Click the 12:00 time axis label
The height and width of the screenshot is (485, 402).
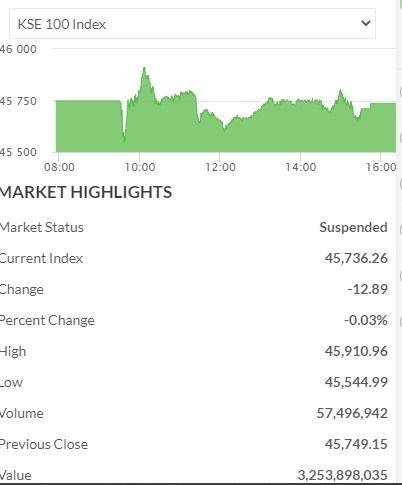tap(220, 167)
